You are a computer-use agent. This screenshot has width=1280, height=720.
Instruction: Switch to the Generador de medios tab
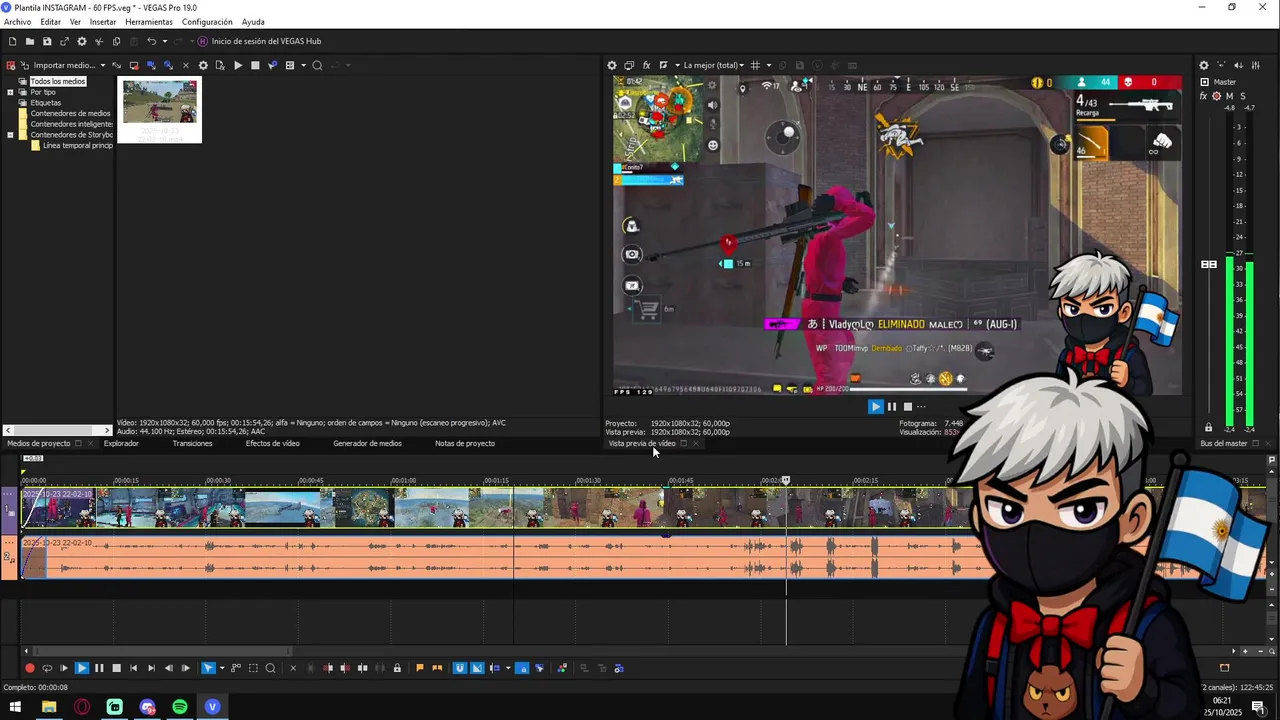pyautogui.click(x=367, y=443)
